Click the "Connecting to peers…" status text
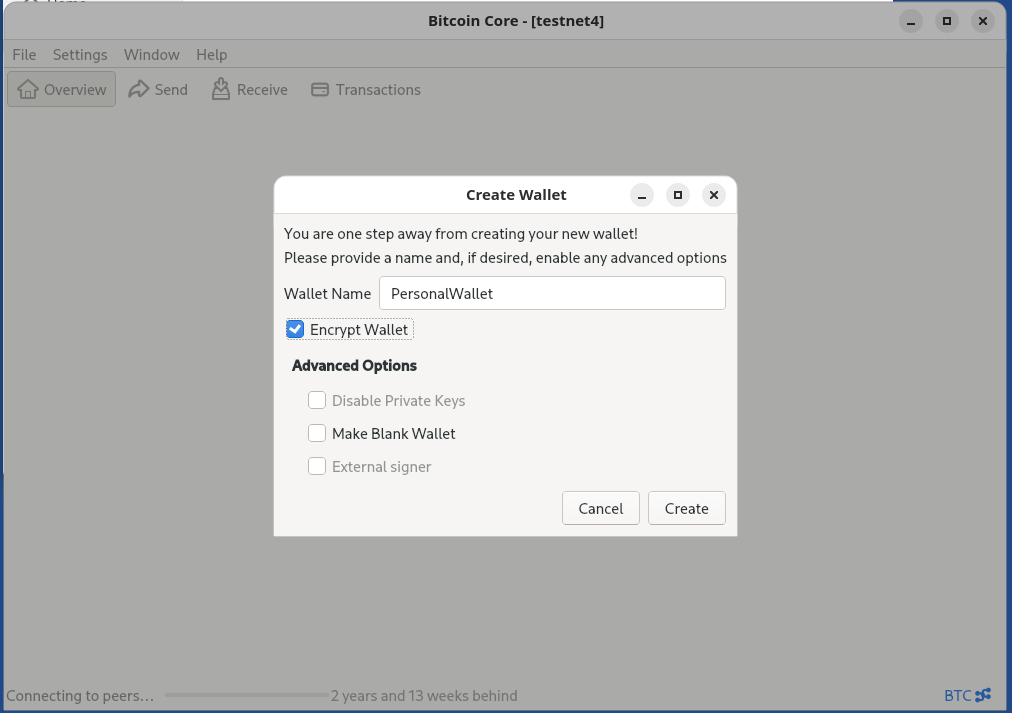 click(x=80, y=696)
